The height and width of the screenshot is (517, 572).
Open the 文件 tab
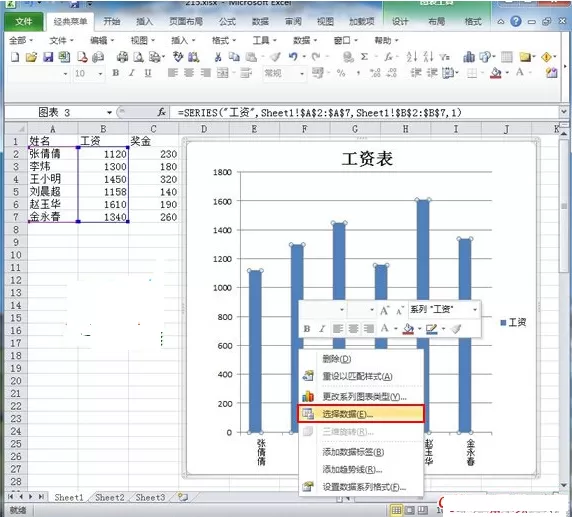[x=24, y=22]
